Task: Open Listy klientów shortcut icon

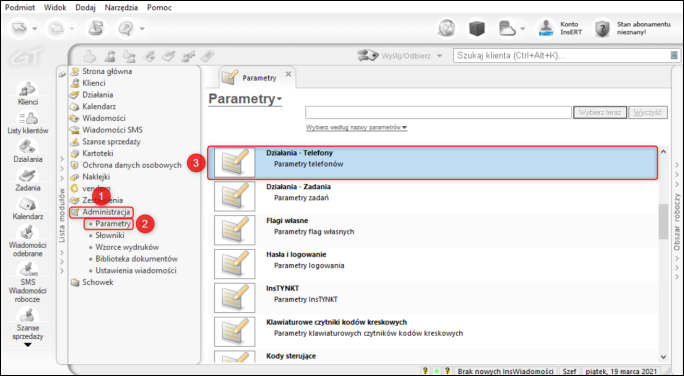Action: pyautogui.click(x=27, y=119)
